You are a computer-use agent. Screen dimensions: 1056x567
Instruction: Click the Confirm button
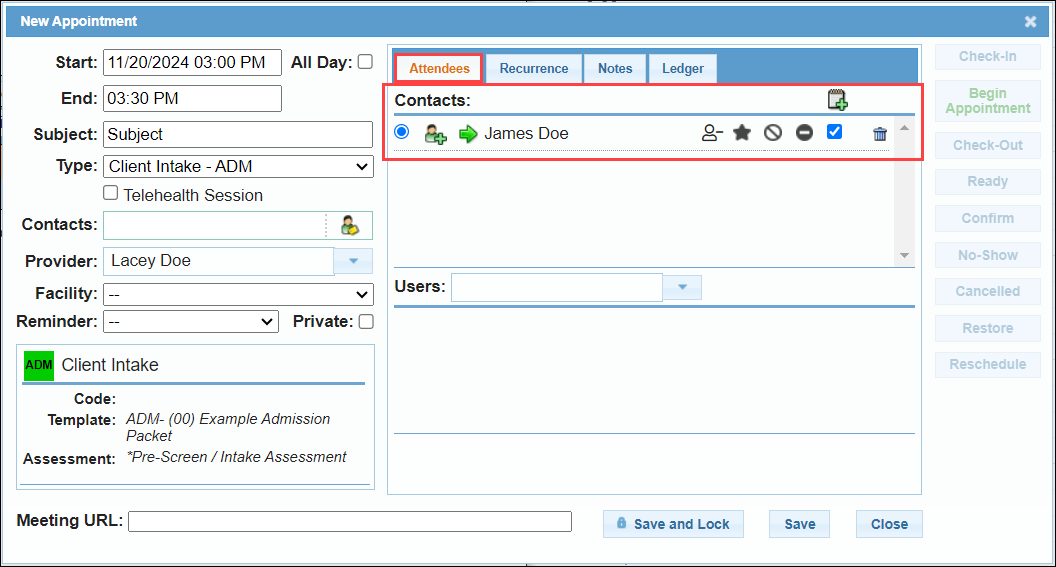(987, 218)
